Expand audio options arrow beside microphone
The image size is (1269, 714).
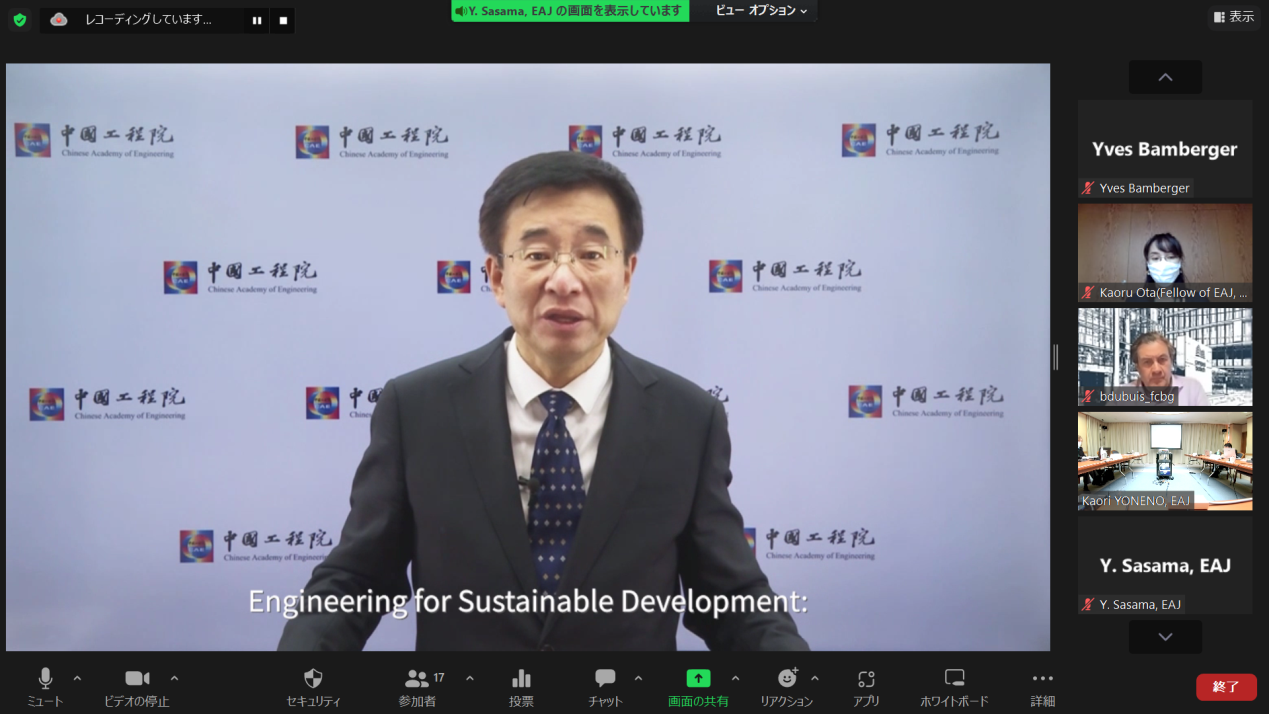pos(77,678)
